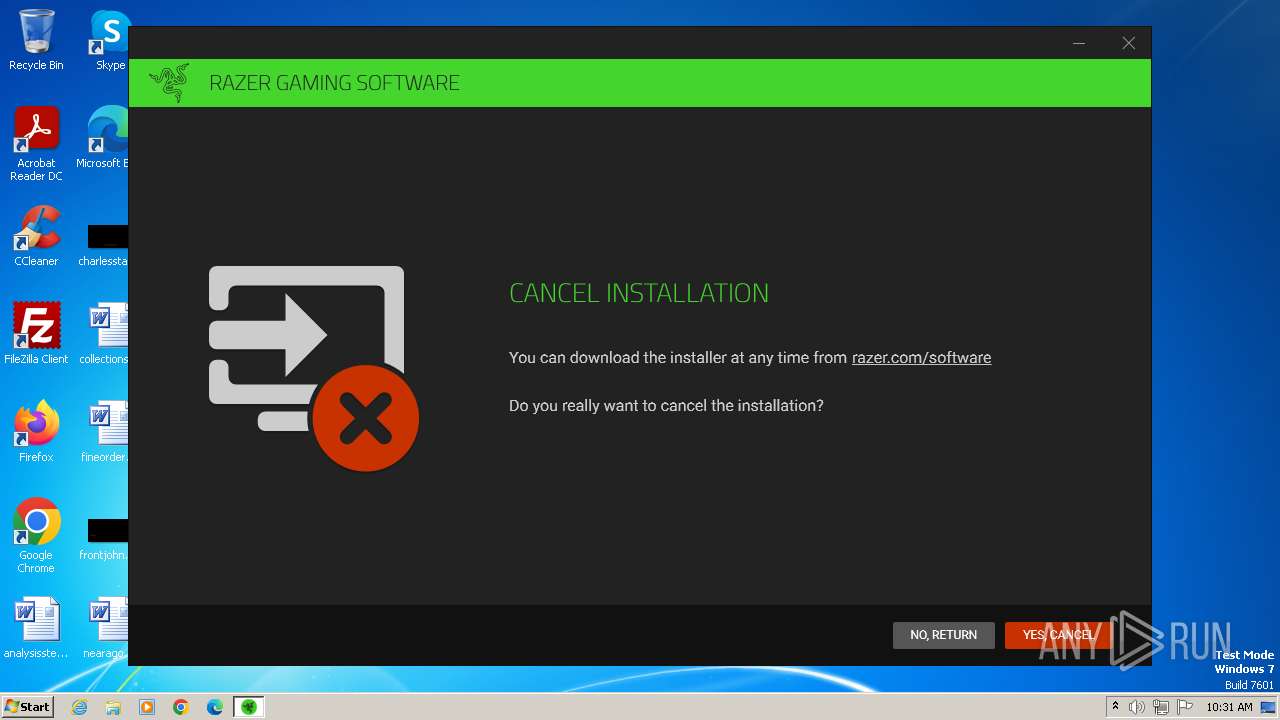
Task: Select the charlessta desktop file
Action: (104, 245)
